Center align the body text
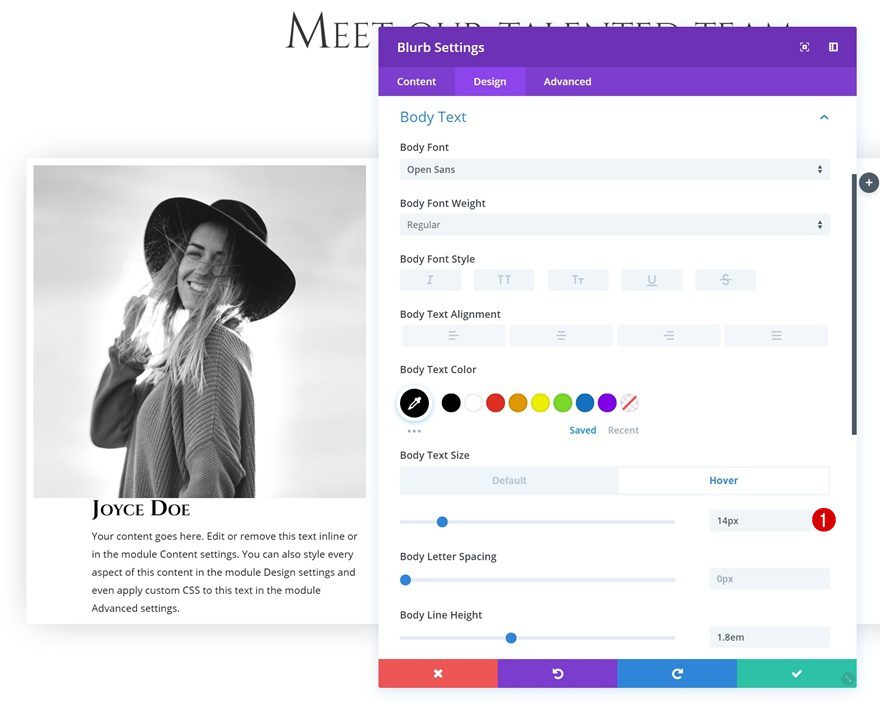 (561, 335)
